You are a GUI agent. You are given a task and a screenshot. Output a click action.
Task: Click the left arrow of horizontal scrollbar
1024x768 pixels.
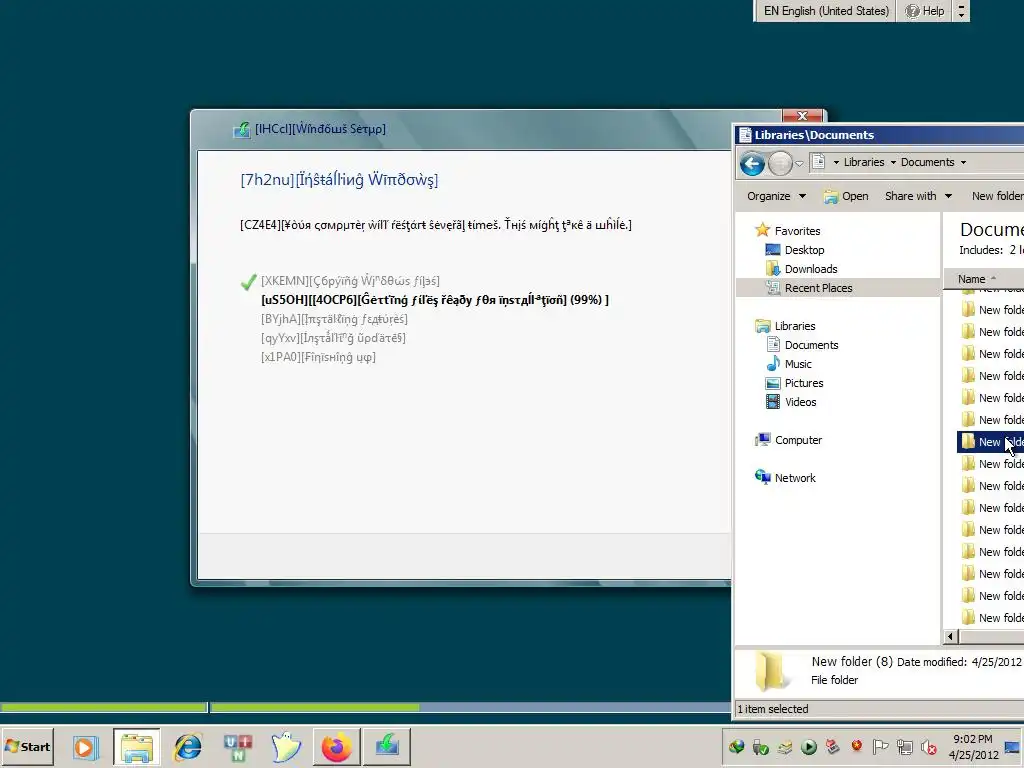pyautogui.click(x=951, y=636)
